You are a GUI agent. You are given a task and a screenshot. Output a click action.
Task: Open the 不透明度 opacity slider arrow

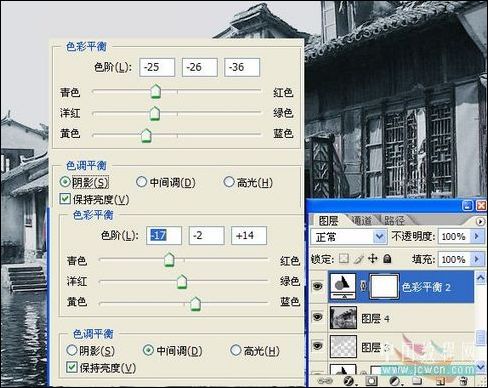(477, 236)
